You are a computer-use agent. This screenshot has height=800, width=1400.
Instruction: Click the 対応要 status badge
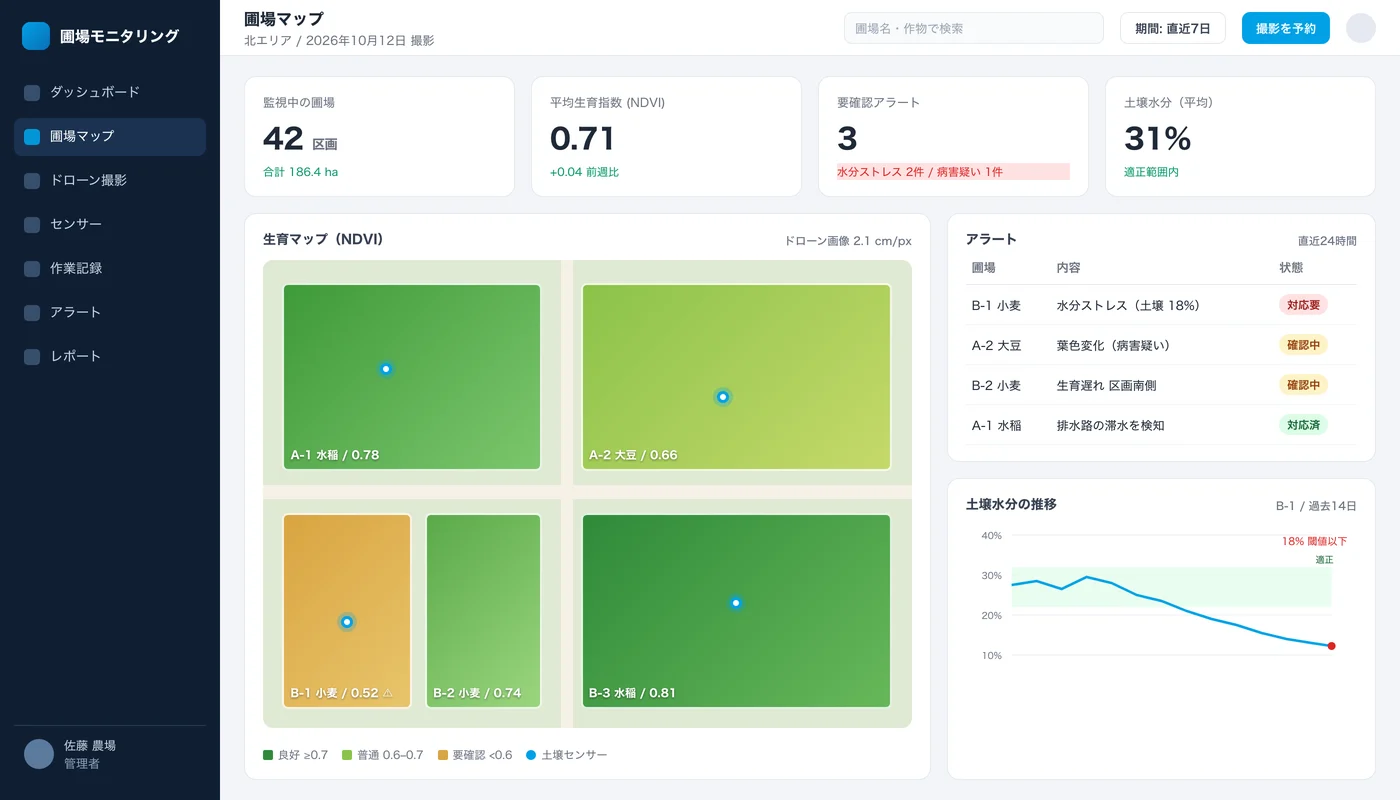(1303, 305)
